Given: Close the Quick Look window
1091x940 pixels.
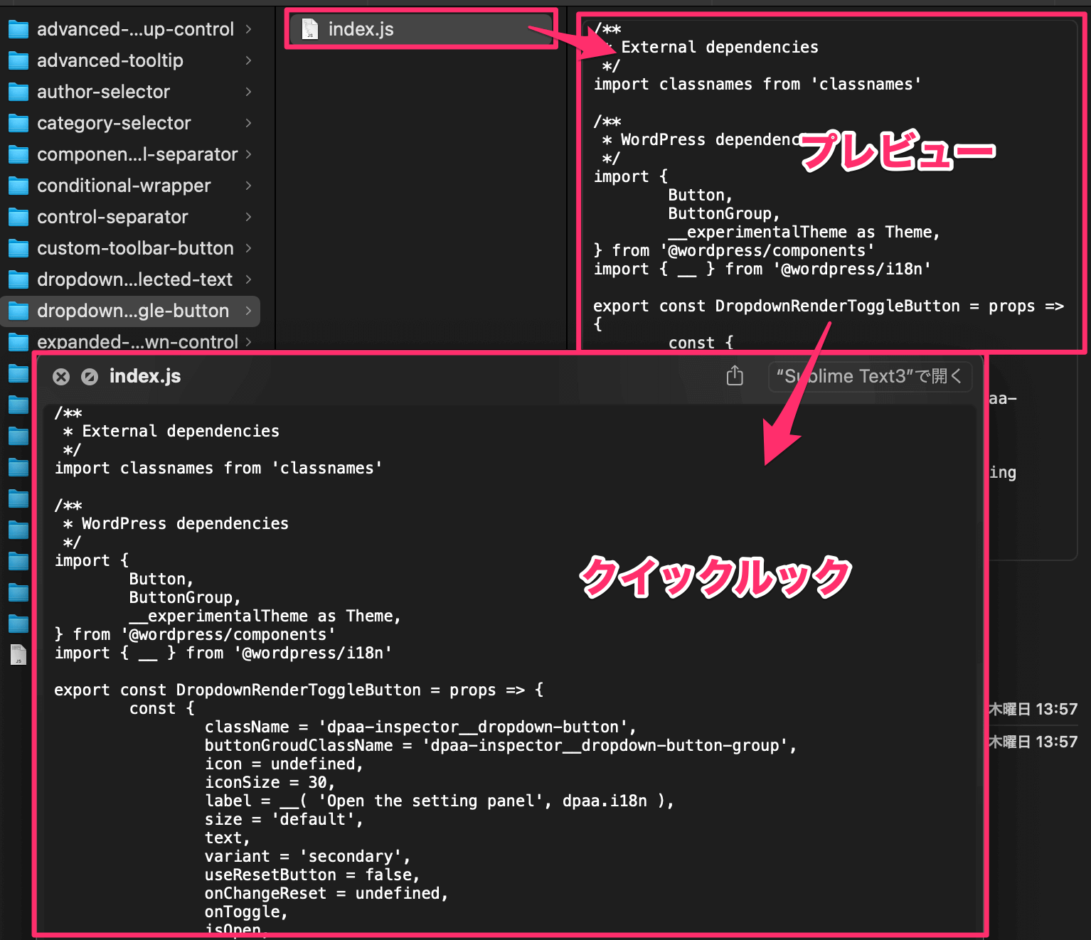Looking at the screenshot, I should click(60, 377).
